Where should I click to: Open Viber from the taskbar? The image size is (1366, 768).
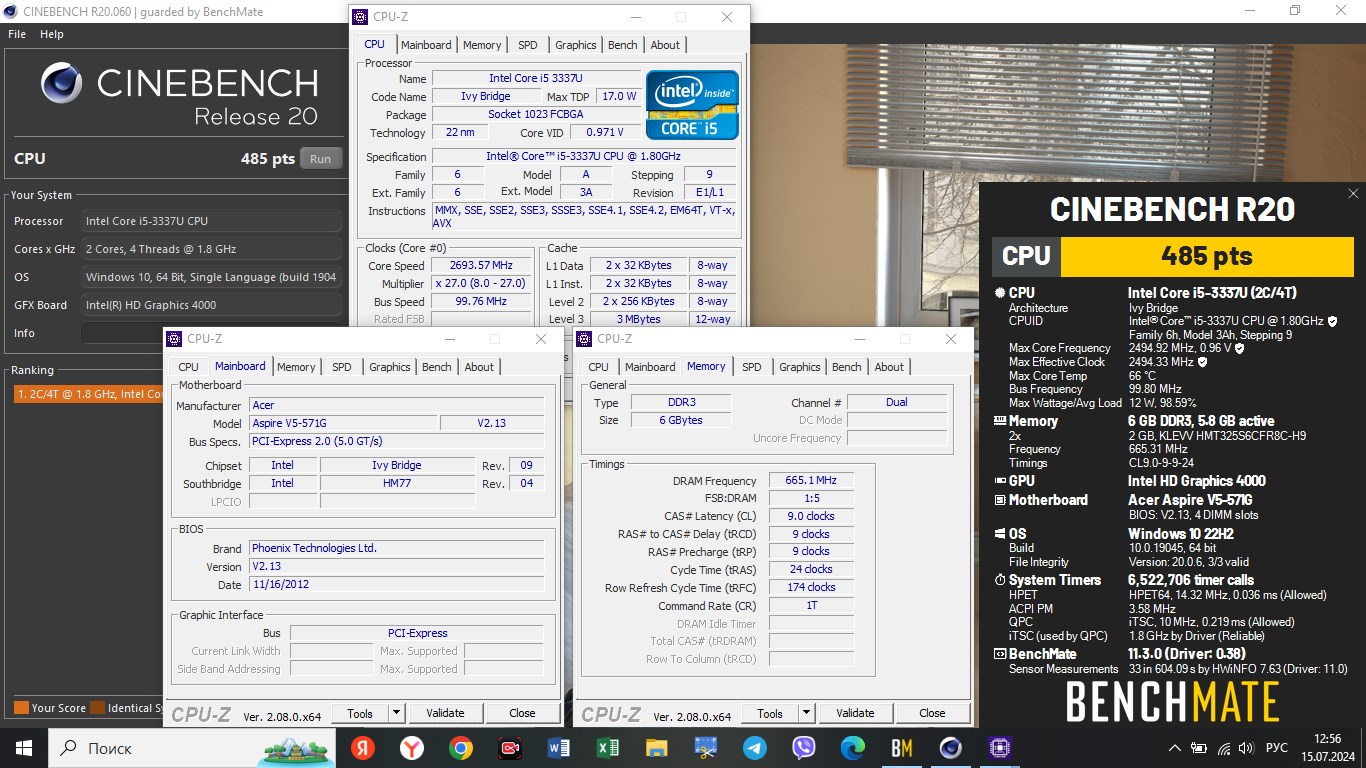coord(803,747)
